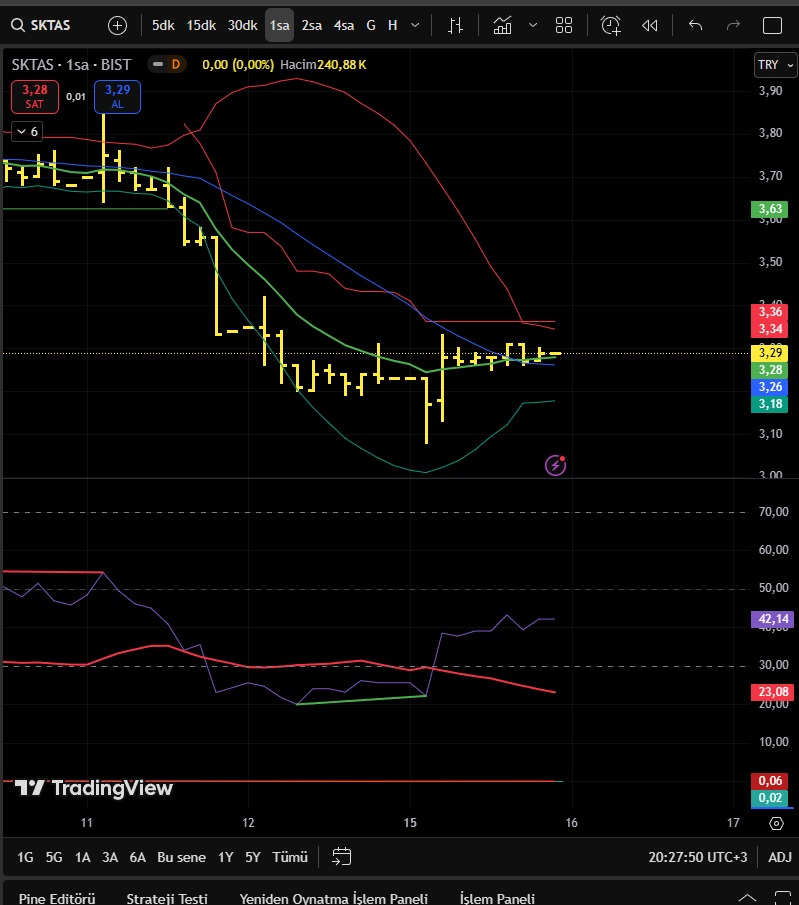Select the 2sa timeframe
799x905 pixels.
click(x=312, y=25)
